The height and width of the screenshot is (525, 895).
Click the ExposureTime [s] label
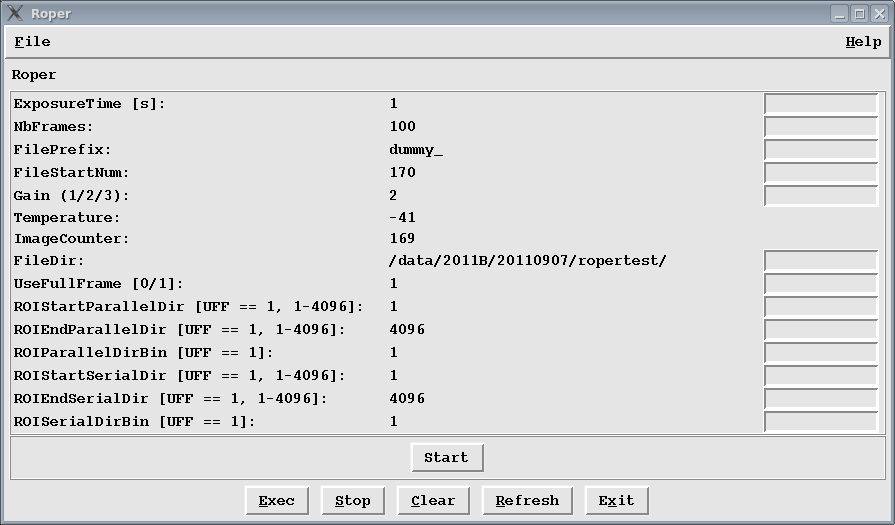point(89,104)
